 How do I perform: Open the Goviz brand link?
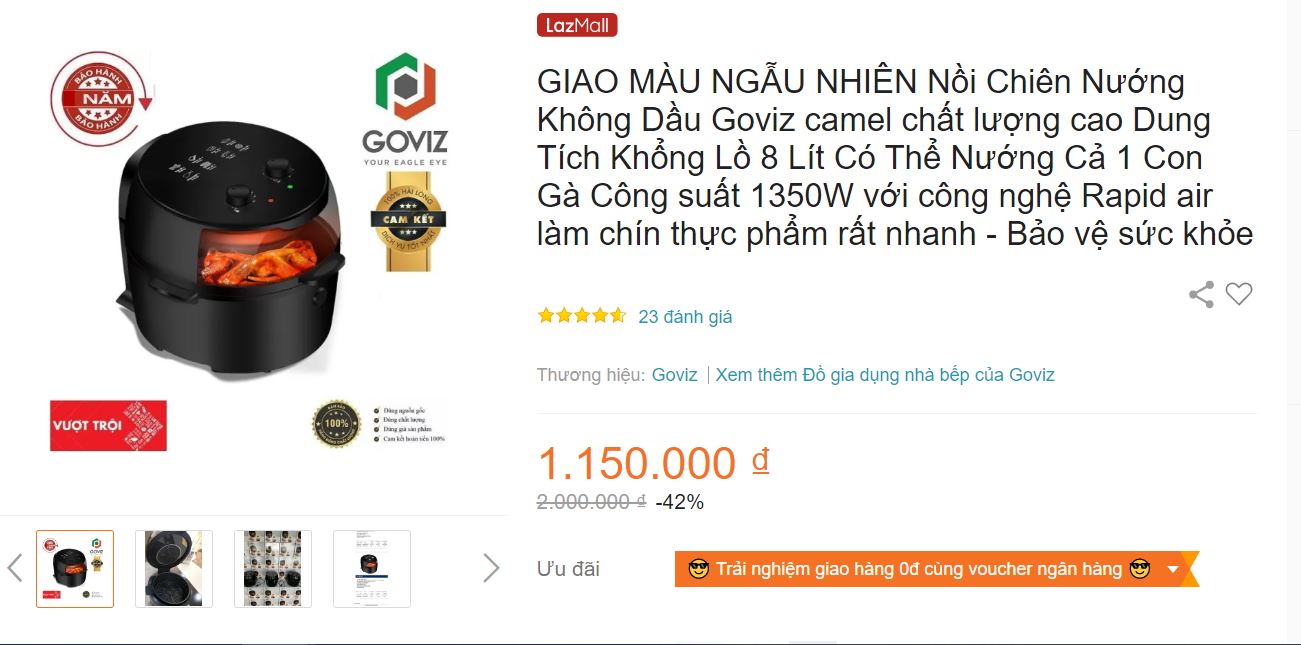tap(675, 375)
